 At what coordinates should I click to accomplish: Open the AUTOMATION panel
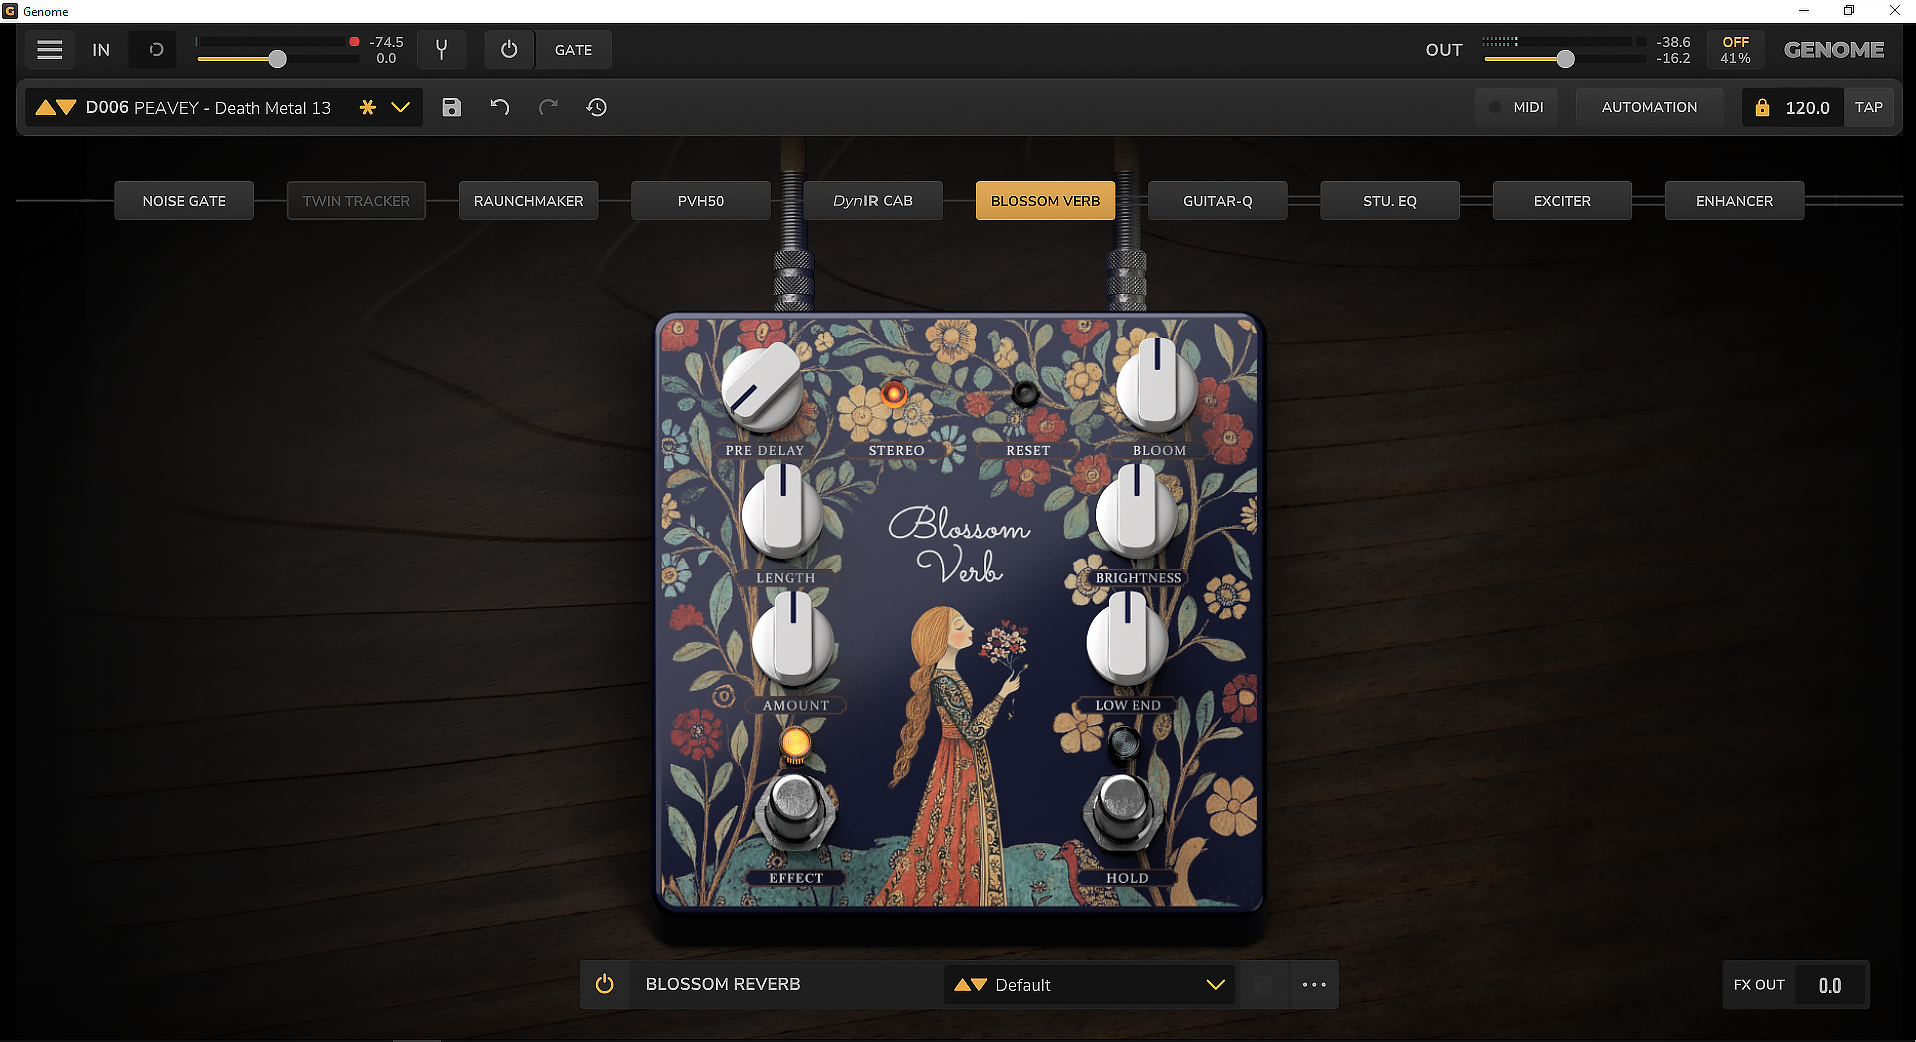pos(1650,107)
